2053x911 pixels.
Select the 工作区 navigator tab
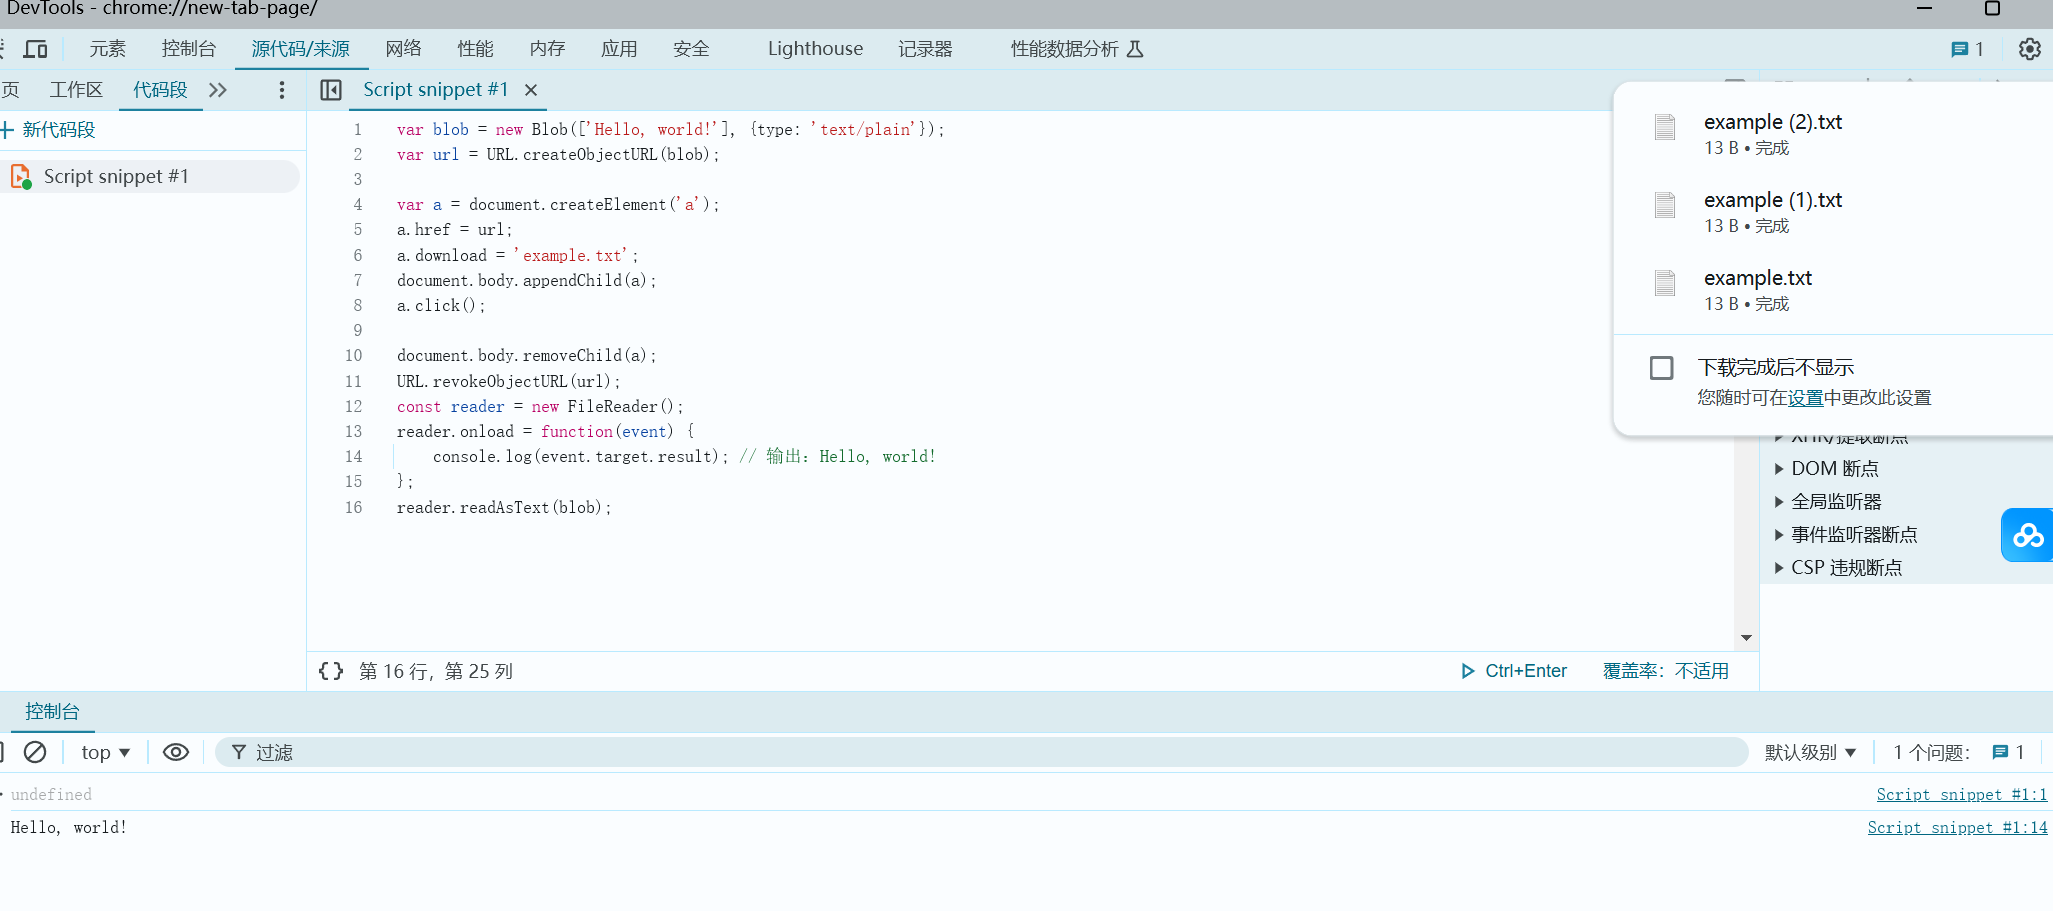(76, 90)
